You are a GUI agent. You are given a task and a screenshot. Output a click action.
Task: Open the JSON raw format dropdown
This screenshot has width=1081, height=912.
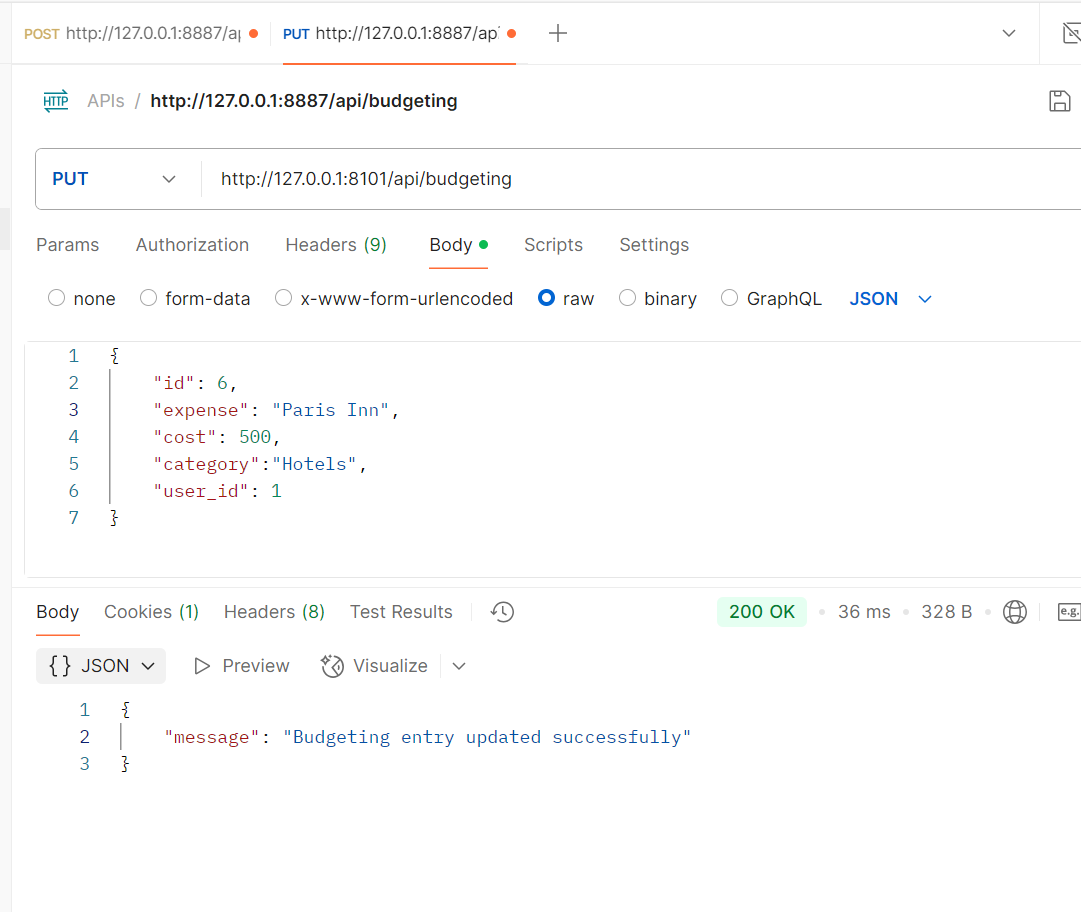click(x=890, y=298)
